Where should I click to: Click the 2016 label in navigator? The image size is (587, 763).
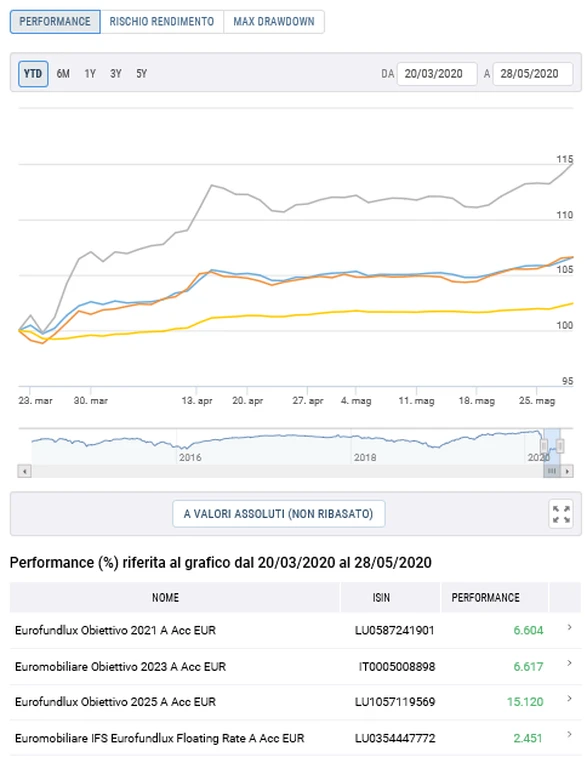[x=190, y=457]
